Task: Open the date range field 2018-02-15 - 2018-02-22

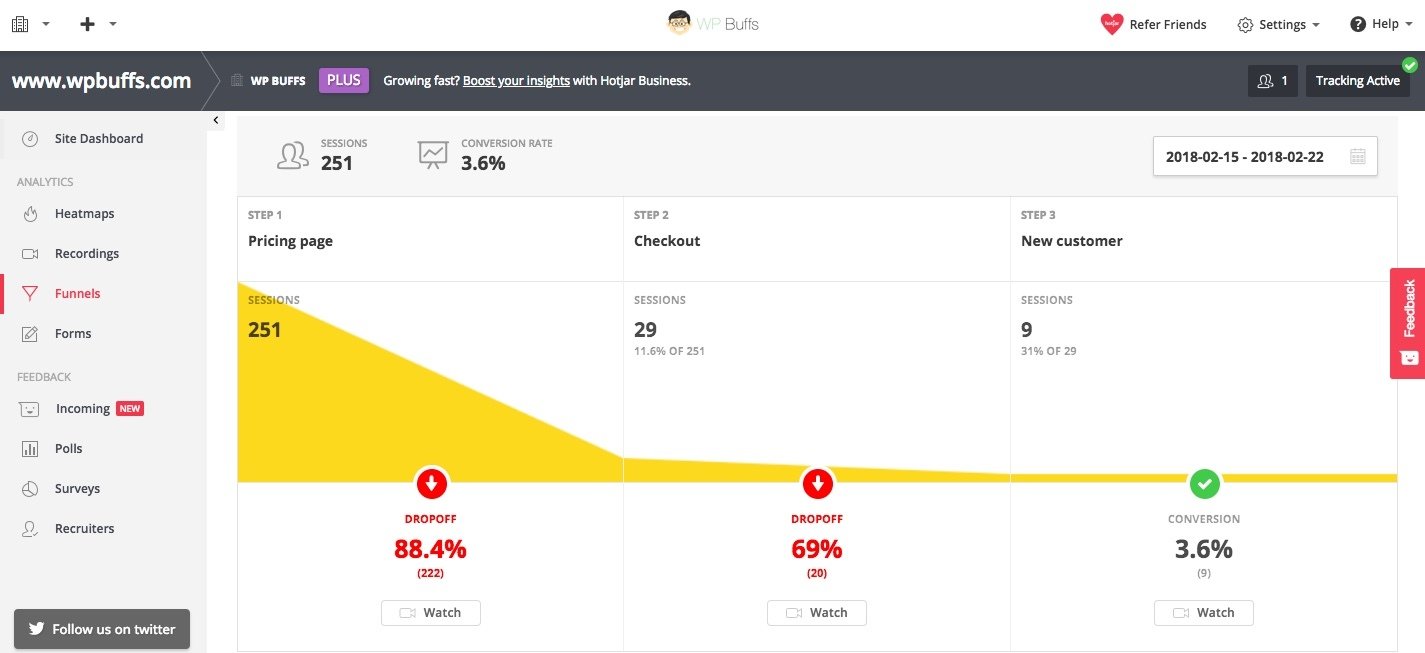Action: pyautogui.click(x=1265, y=156)
